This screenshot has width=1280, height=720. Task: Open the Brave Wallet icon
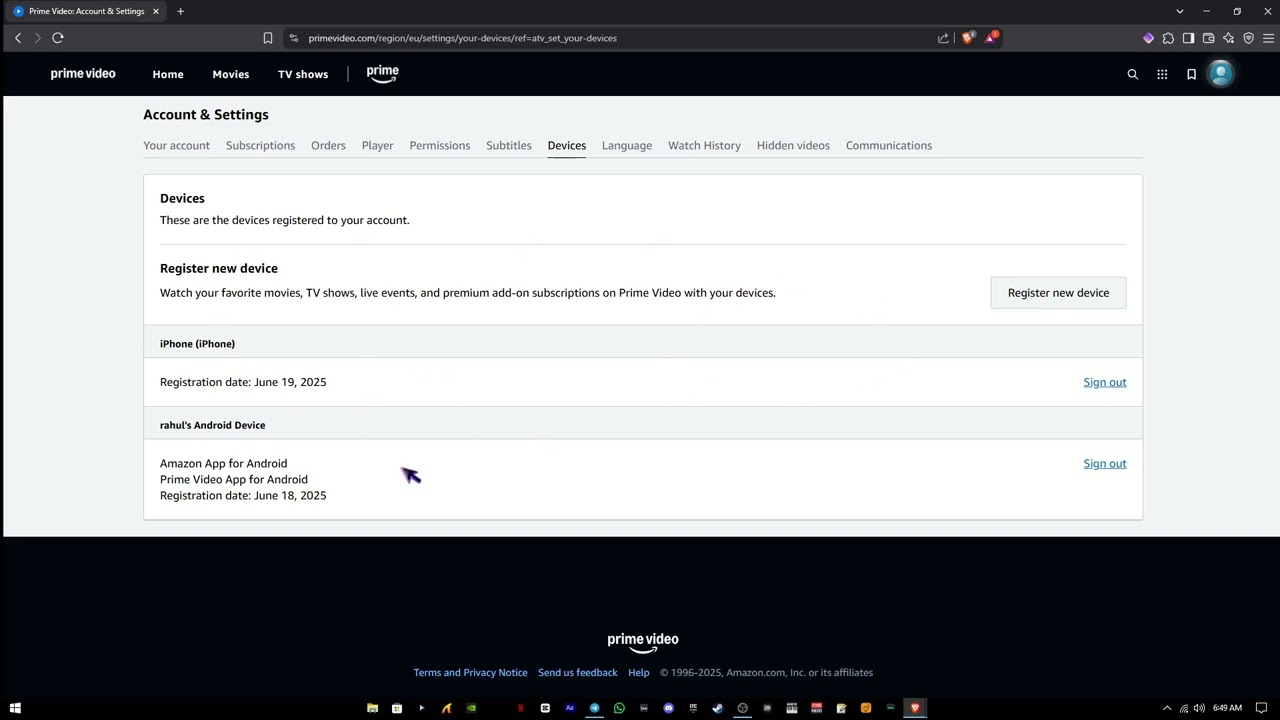click(x=1208, y=38)
